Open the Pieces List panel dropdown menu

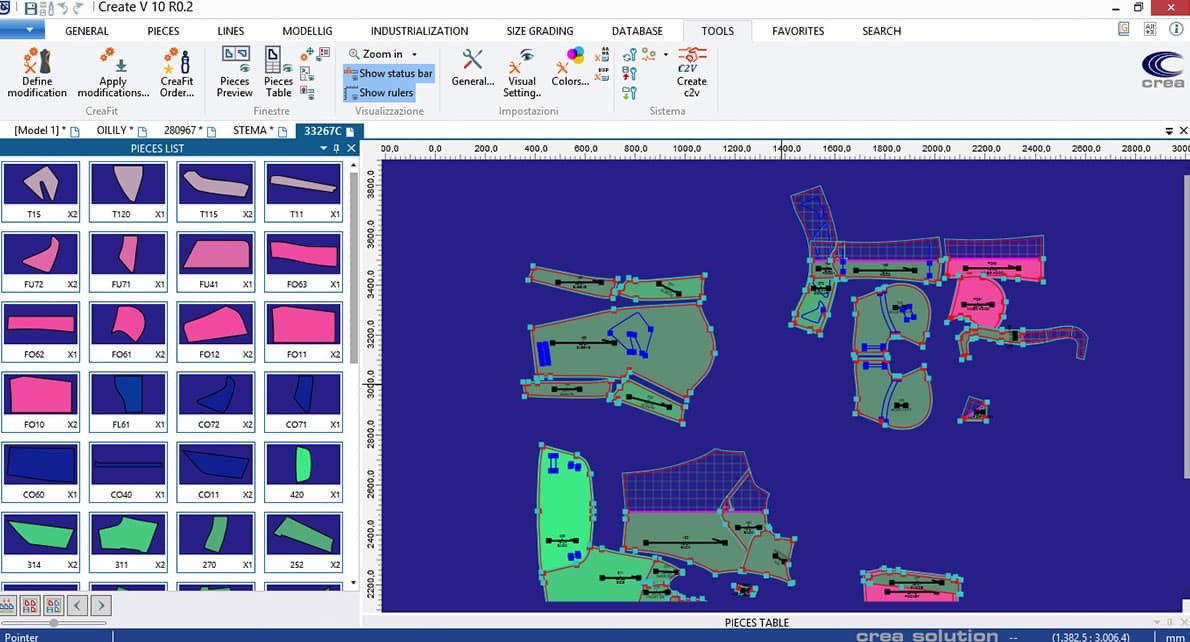click(323, 148)
